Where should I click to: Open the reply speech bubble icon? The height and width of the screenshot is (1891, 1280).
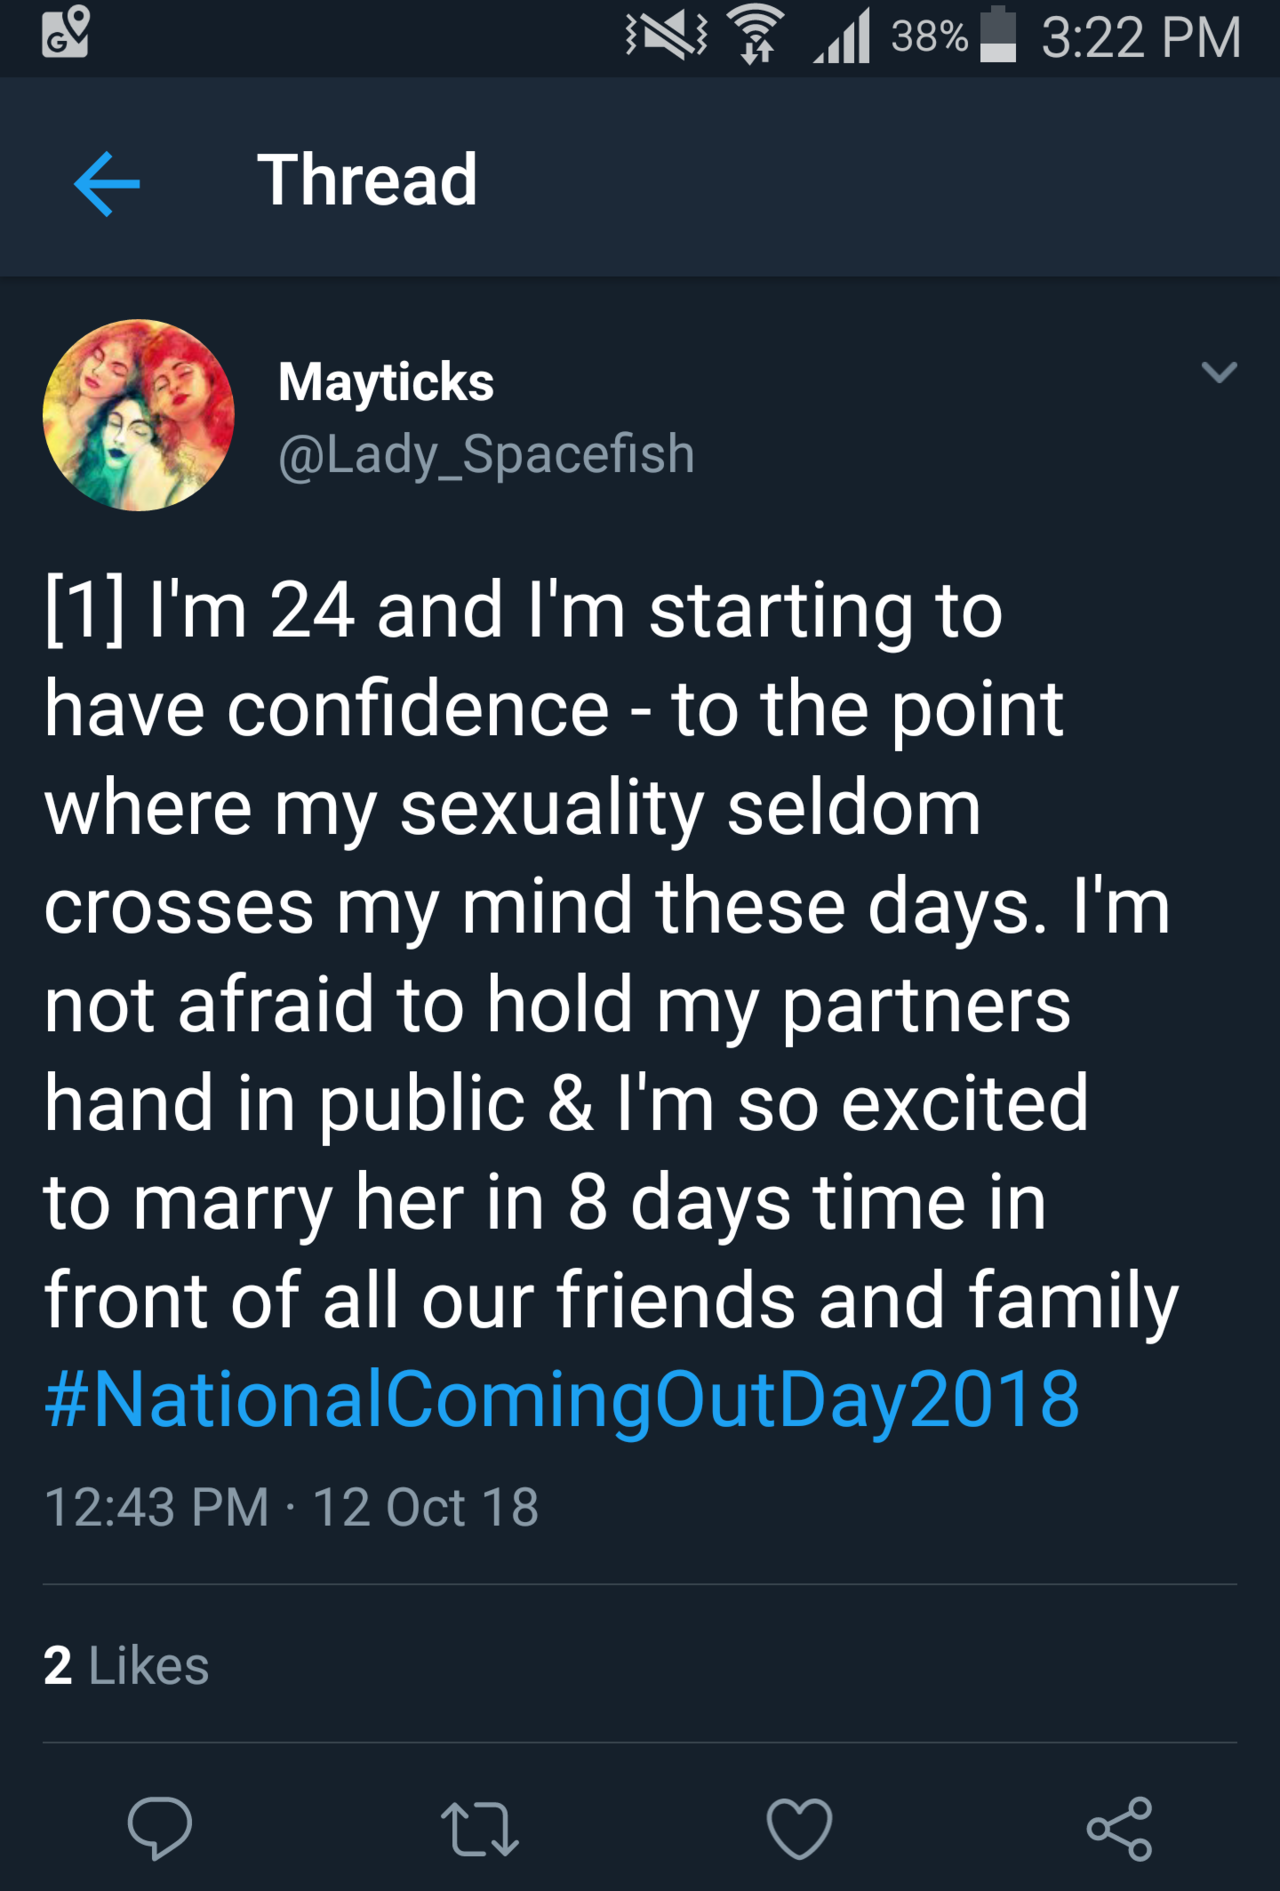pyautogui.click(x=159, y=1827)
